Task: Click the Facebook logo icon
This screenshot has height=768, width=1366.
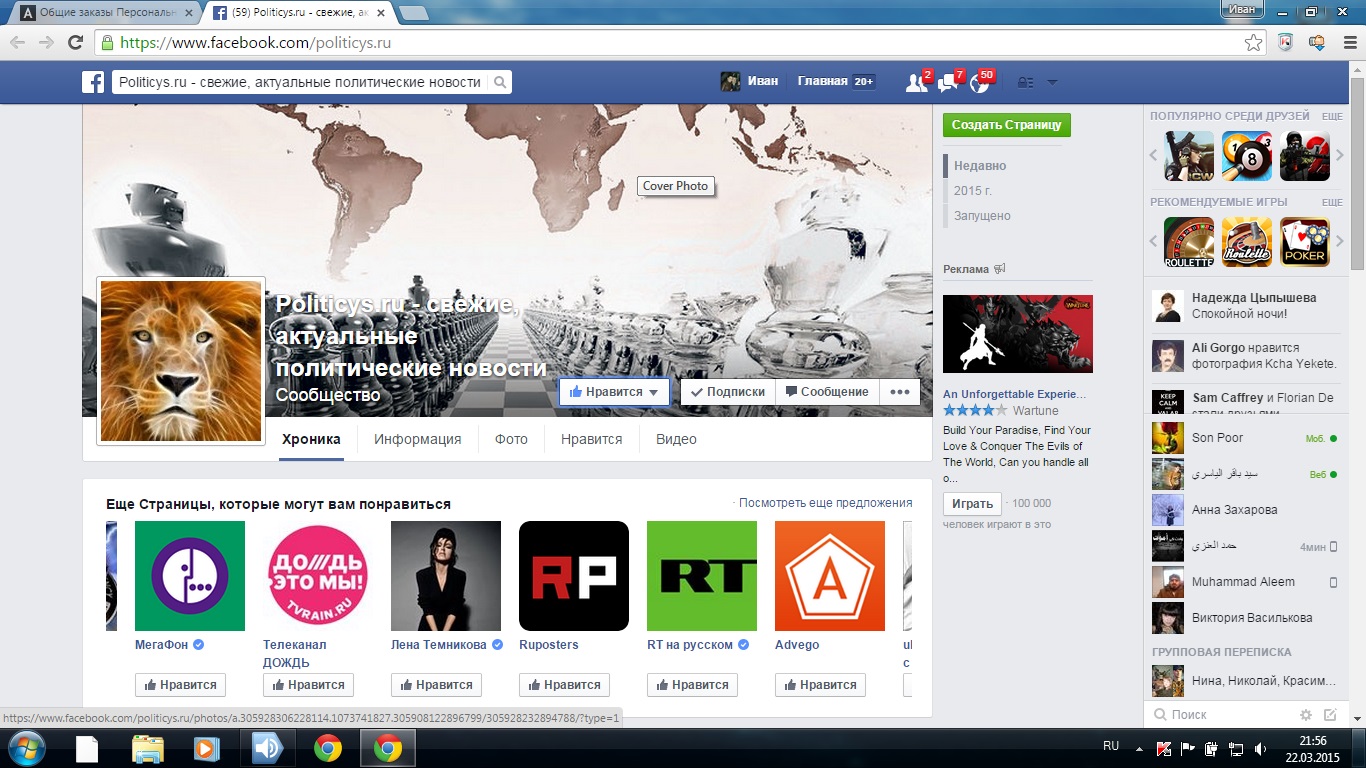Action: click(x=93, y=82)
